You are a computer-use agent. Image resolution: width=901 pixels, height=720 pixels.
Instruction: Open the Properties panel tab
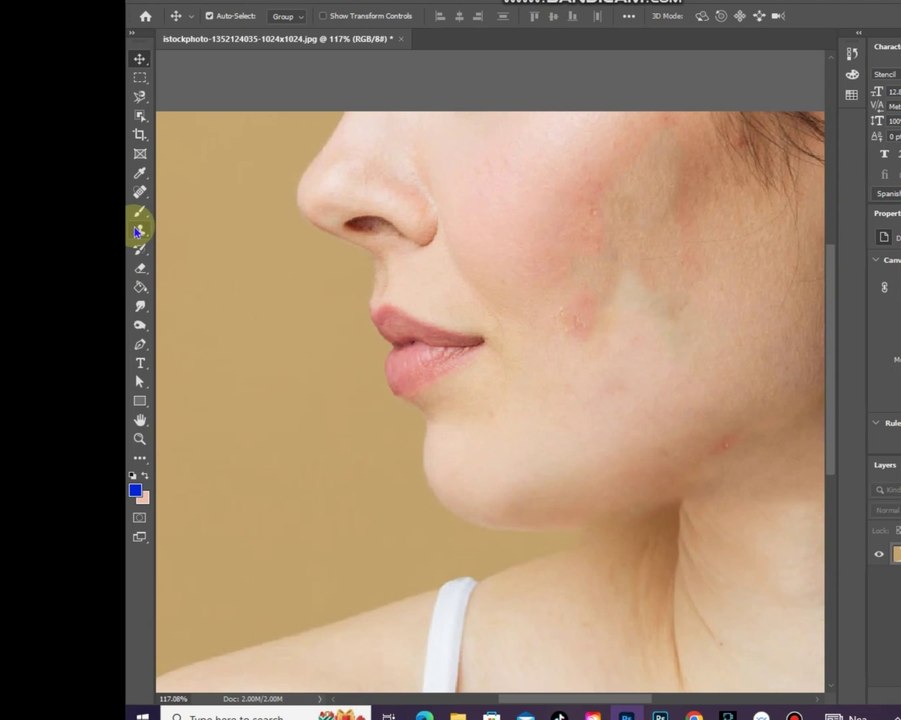887,213
